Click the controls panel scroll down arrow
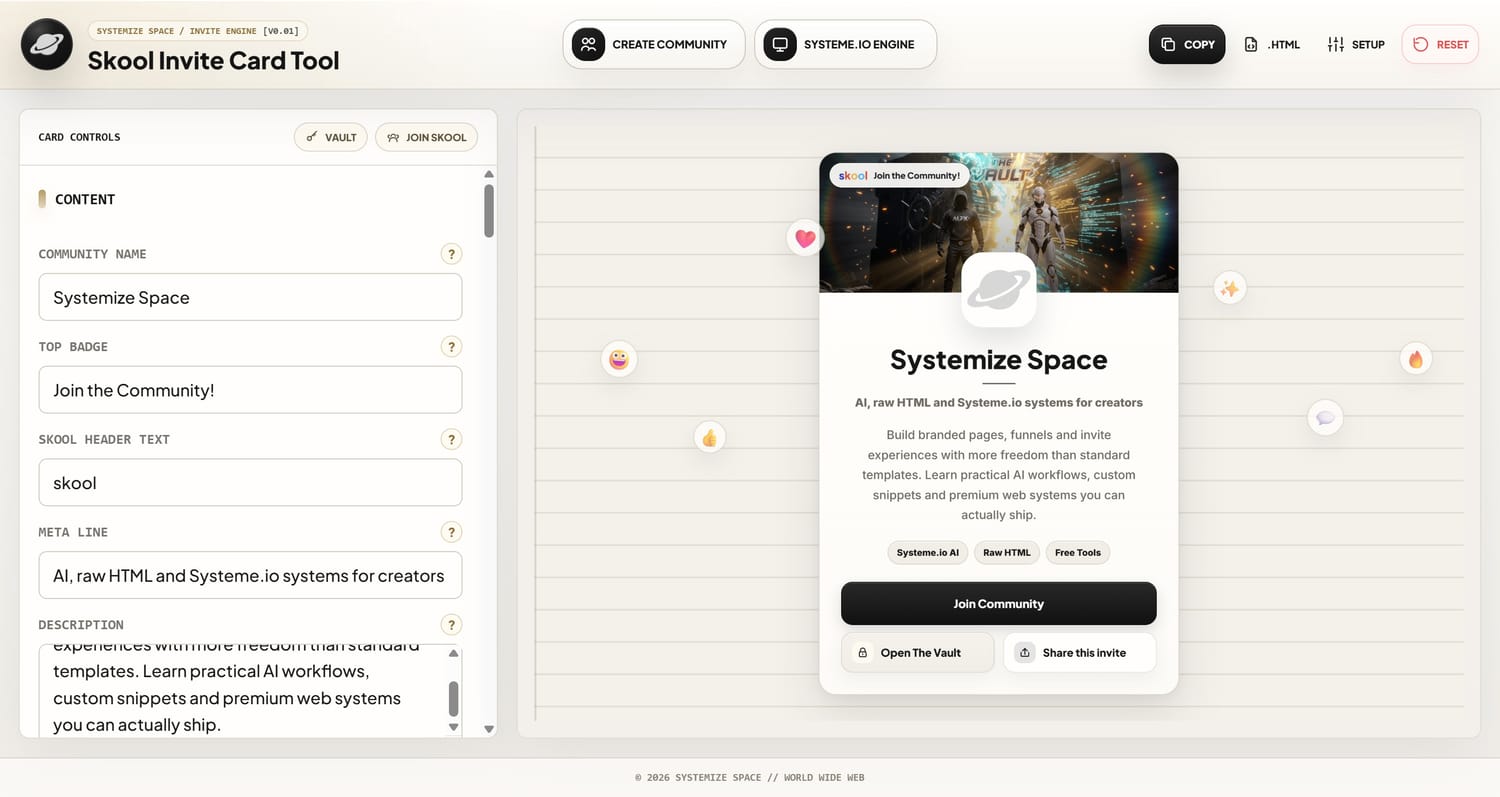1500x797 pixels. 489,729
